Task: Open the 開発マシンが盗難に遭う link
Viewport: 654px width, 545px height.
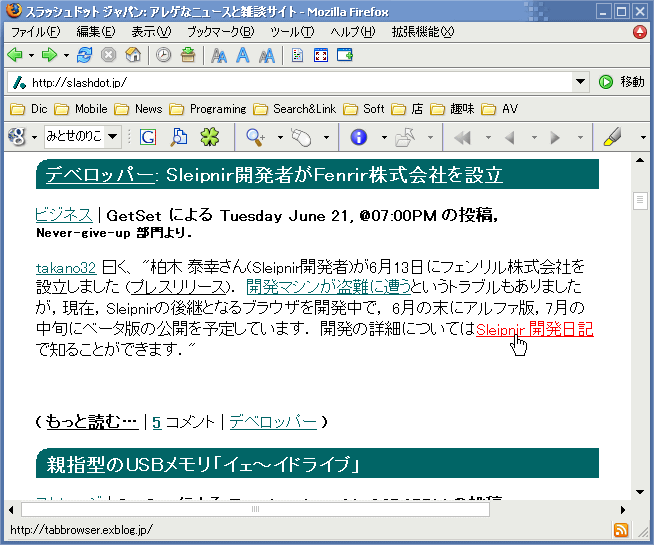Action: [x=328, y=287]
